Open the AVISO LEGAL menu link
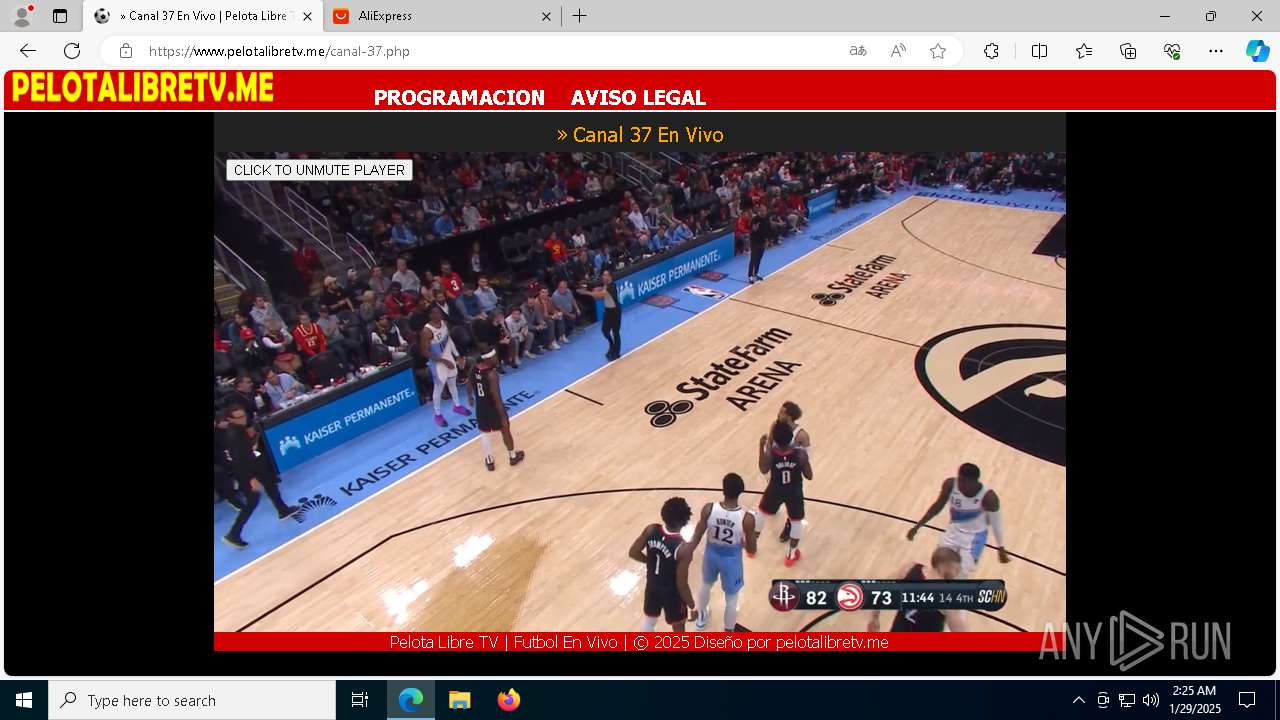The width and height of the screenshot is (1280, 720). pyautogui.click(x=638, y=98)
